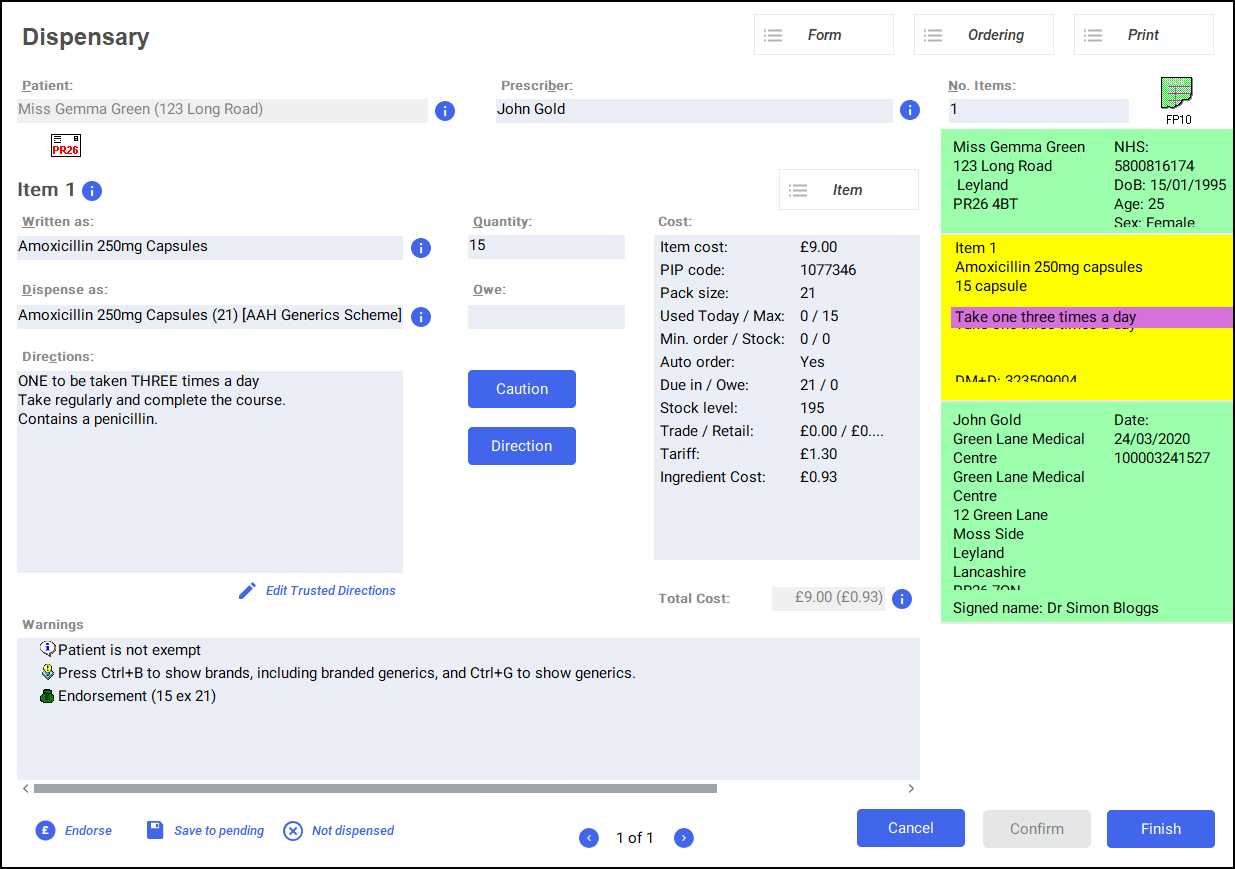The width and height of the screenshot is (1235, 869).
Task: Click the info icon next to Patient field
Action: coord(445,111)
